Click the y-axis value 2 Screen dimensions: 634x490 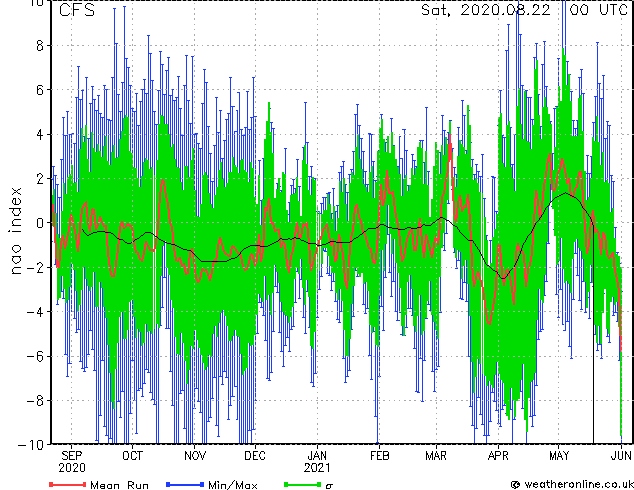[x=40, y=178]
